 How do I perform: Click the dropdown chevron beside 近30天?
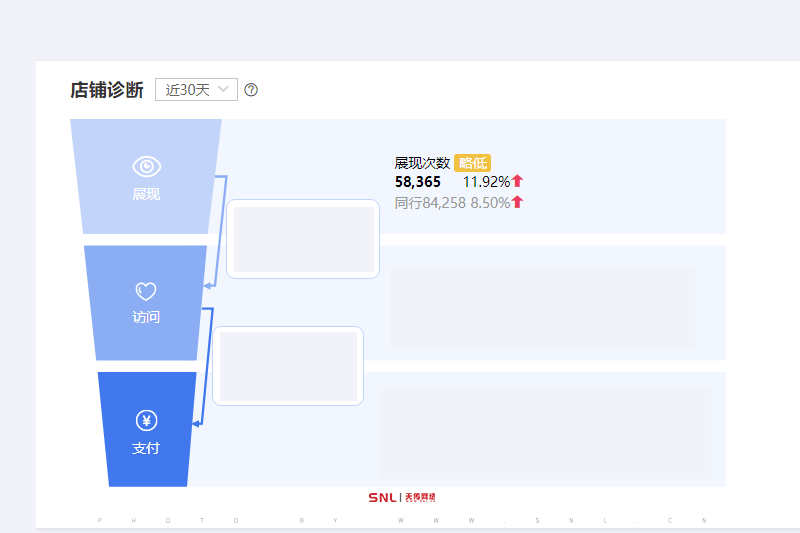point(223,89)
